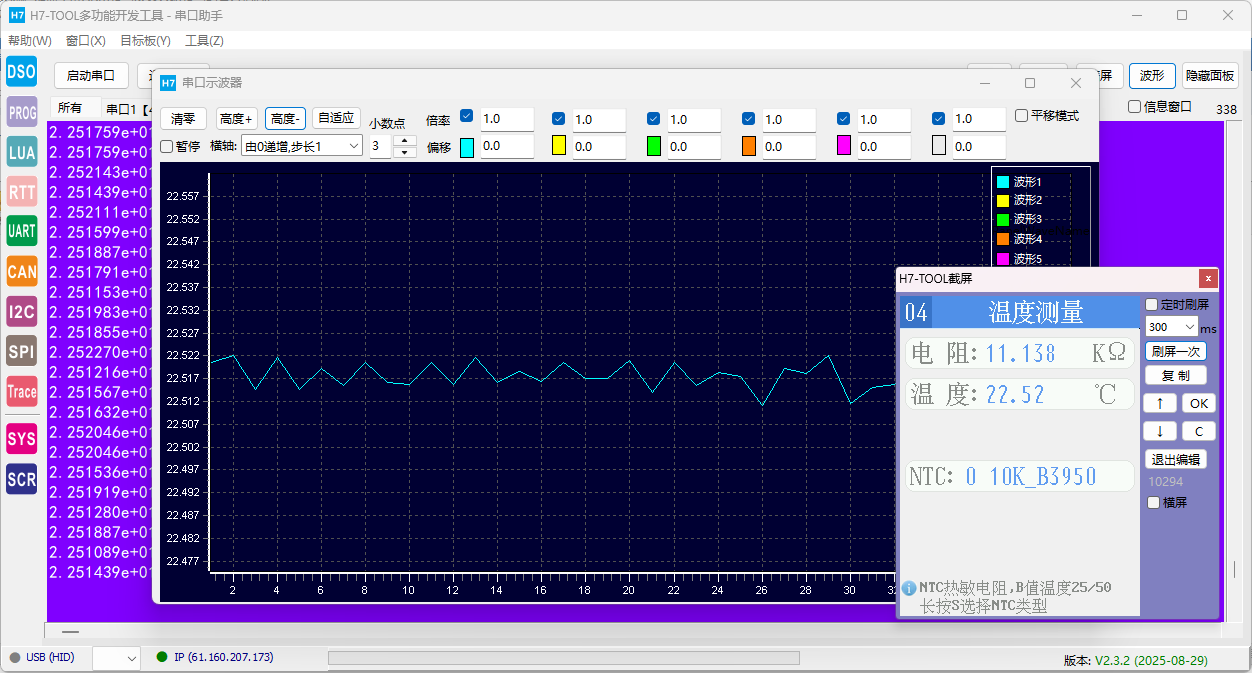Open the Trace sidebar icon
Image resolution: width=1252 pixels, height=673 pixels.
click(22, 392)
